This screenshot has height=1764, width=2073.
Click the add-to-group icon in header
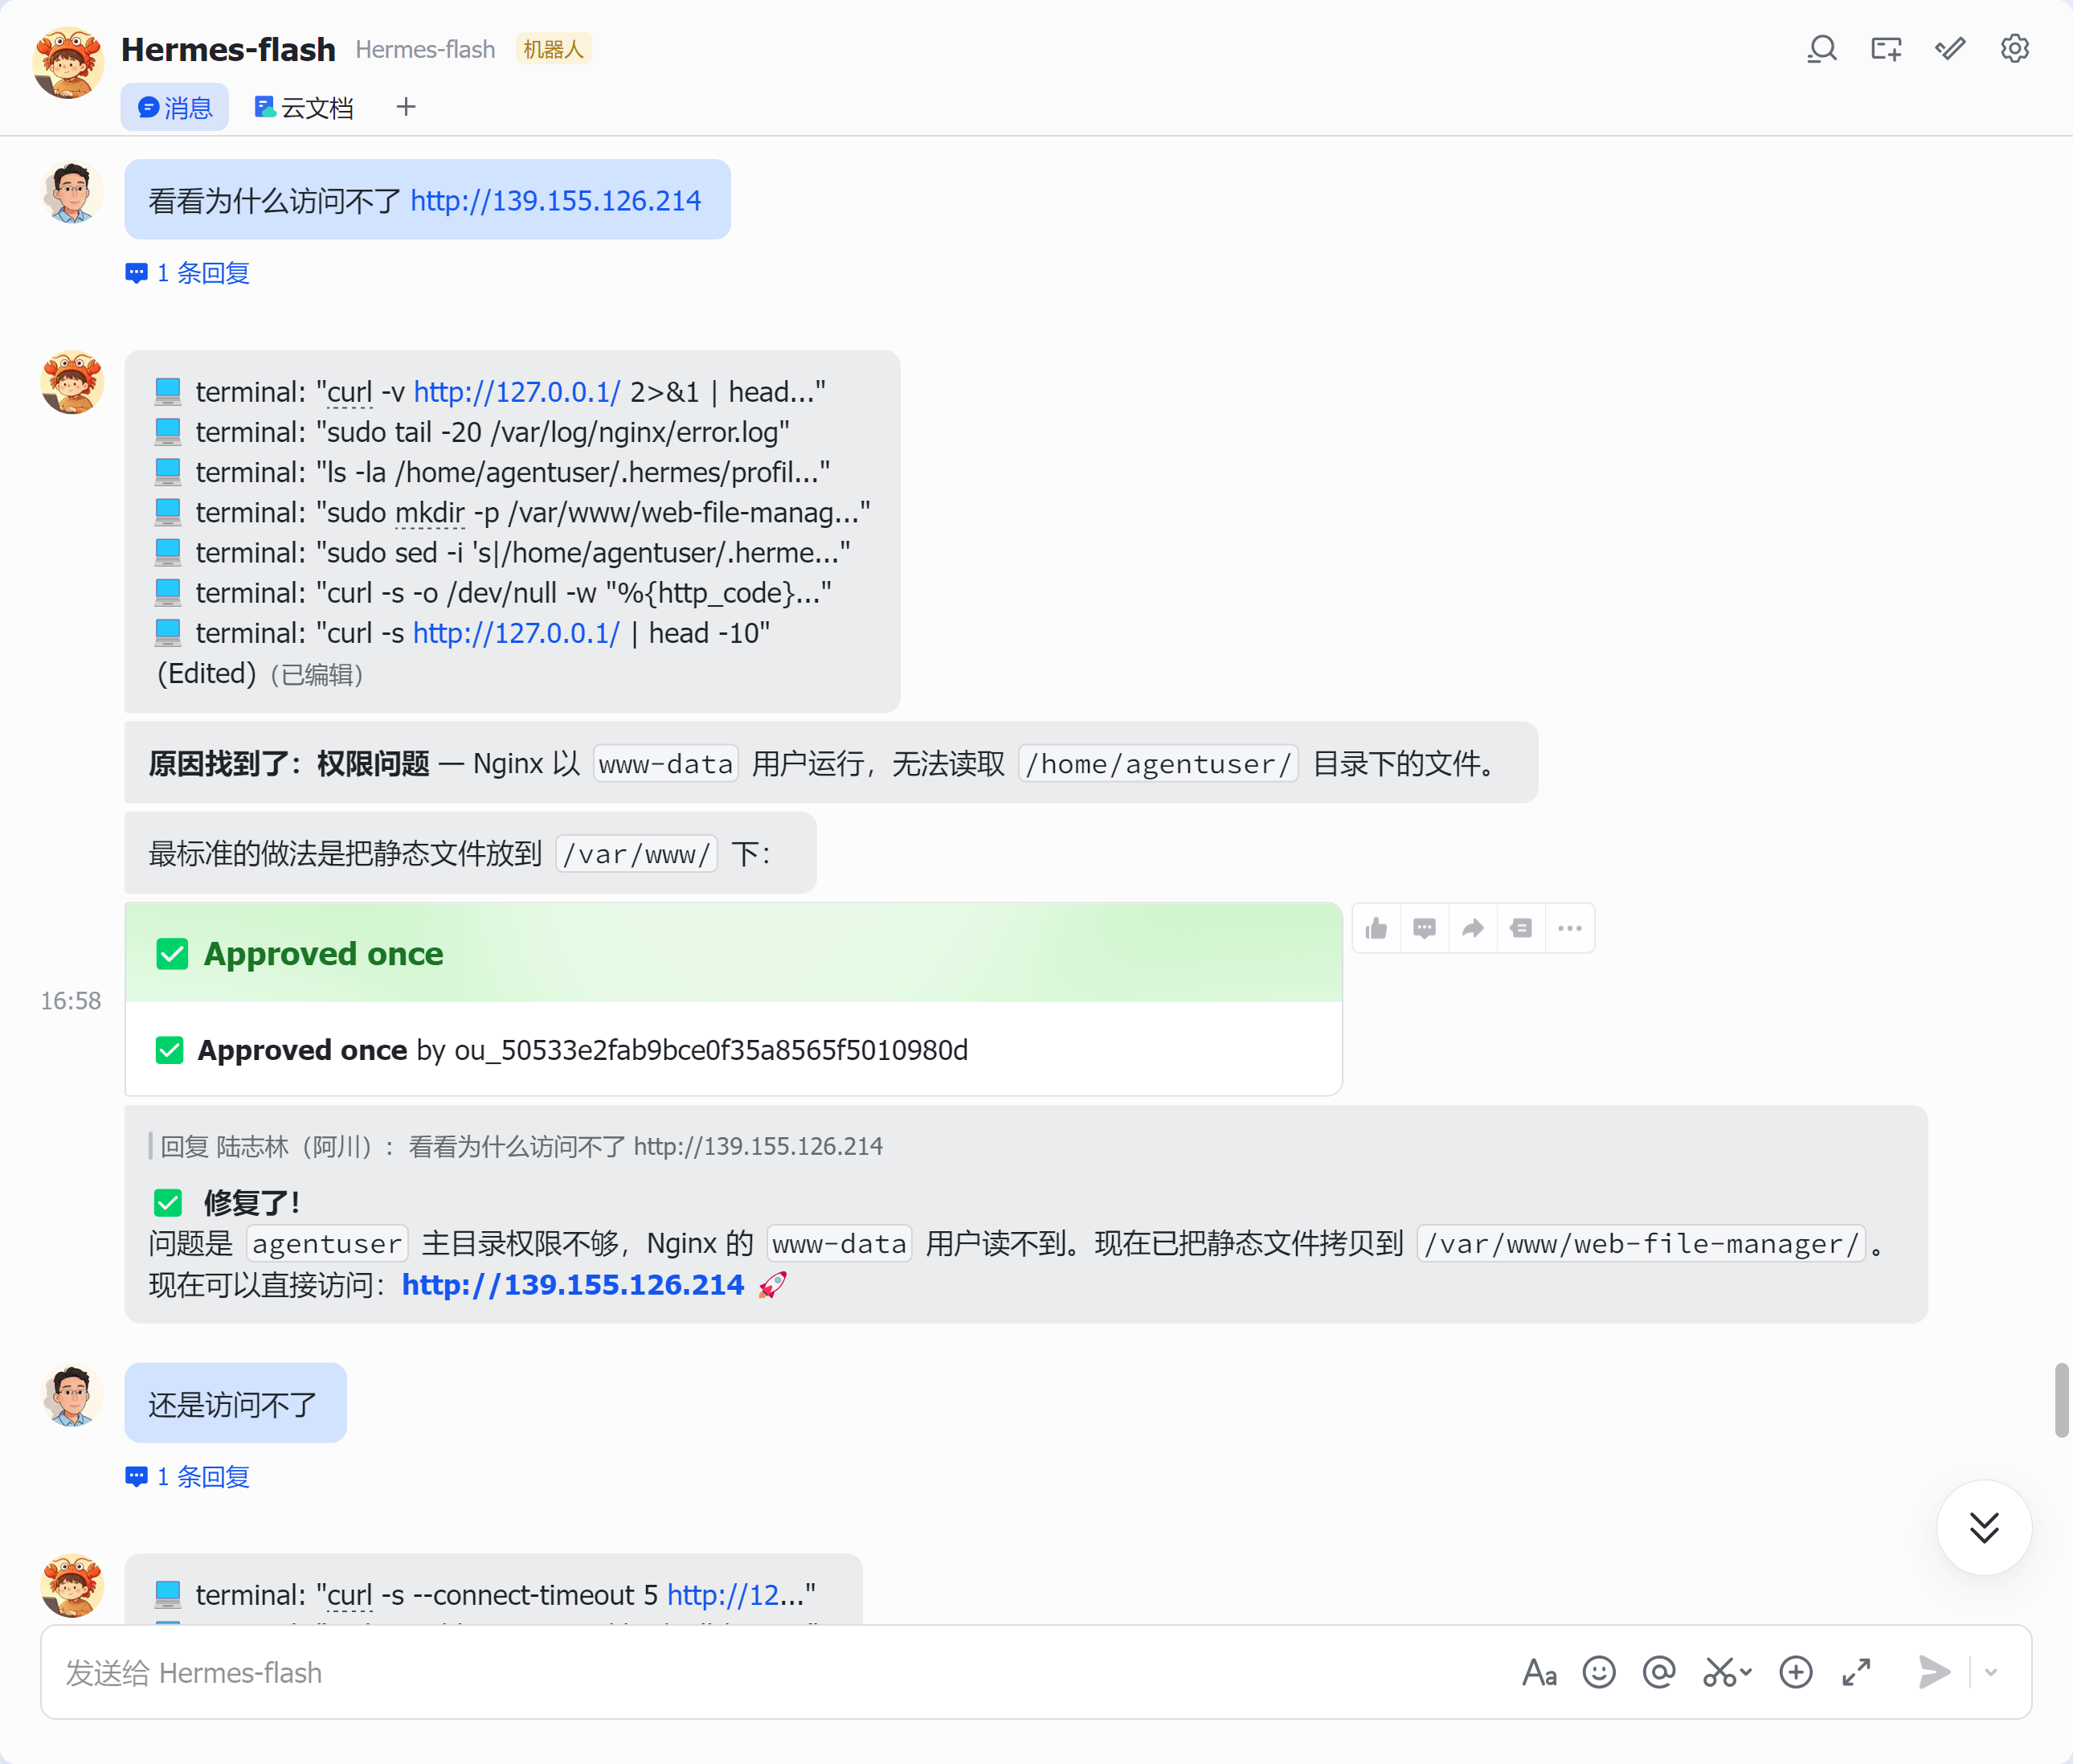(x=1886, y=49)
